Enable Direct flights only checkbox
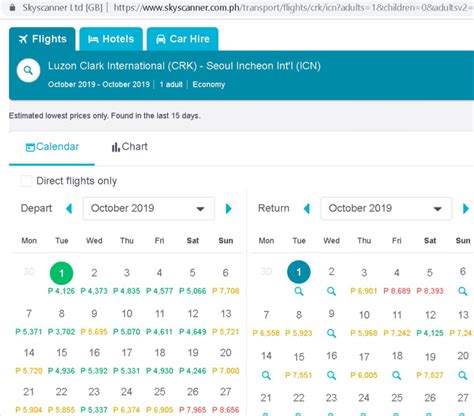This screenshot has height=416, width=474. pos(26,181)
